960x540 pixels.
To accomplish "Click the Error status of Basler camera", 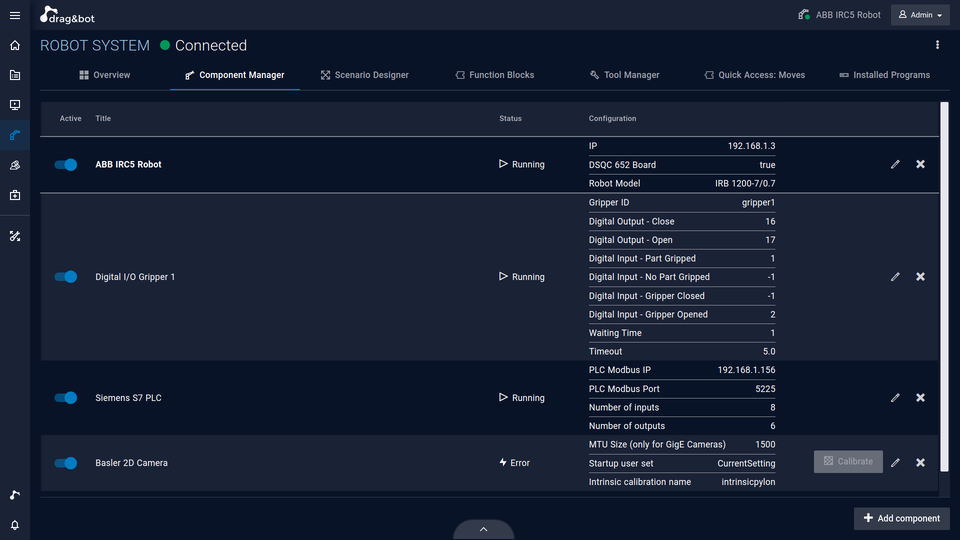I will [x=514, y=463].
